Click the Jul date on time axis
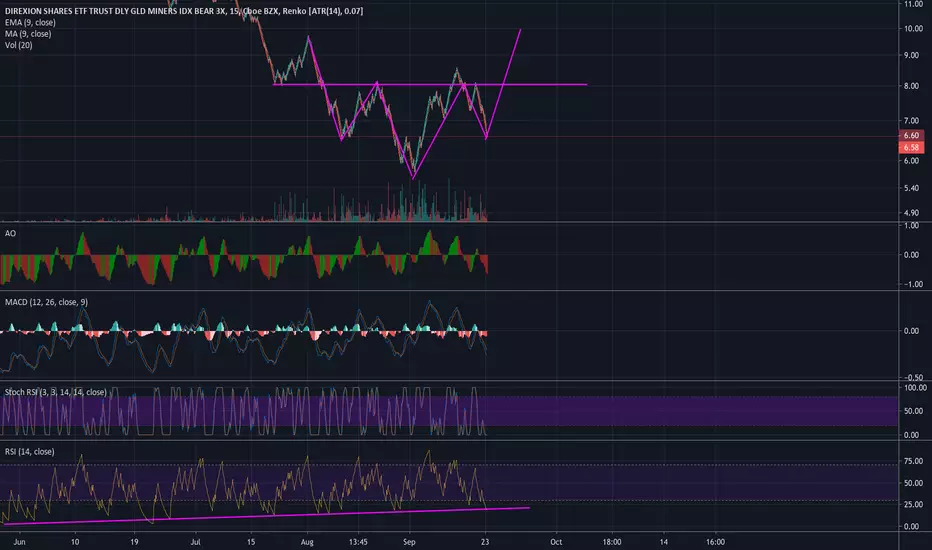The image size is (932, 550). [196, 542]
